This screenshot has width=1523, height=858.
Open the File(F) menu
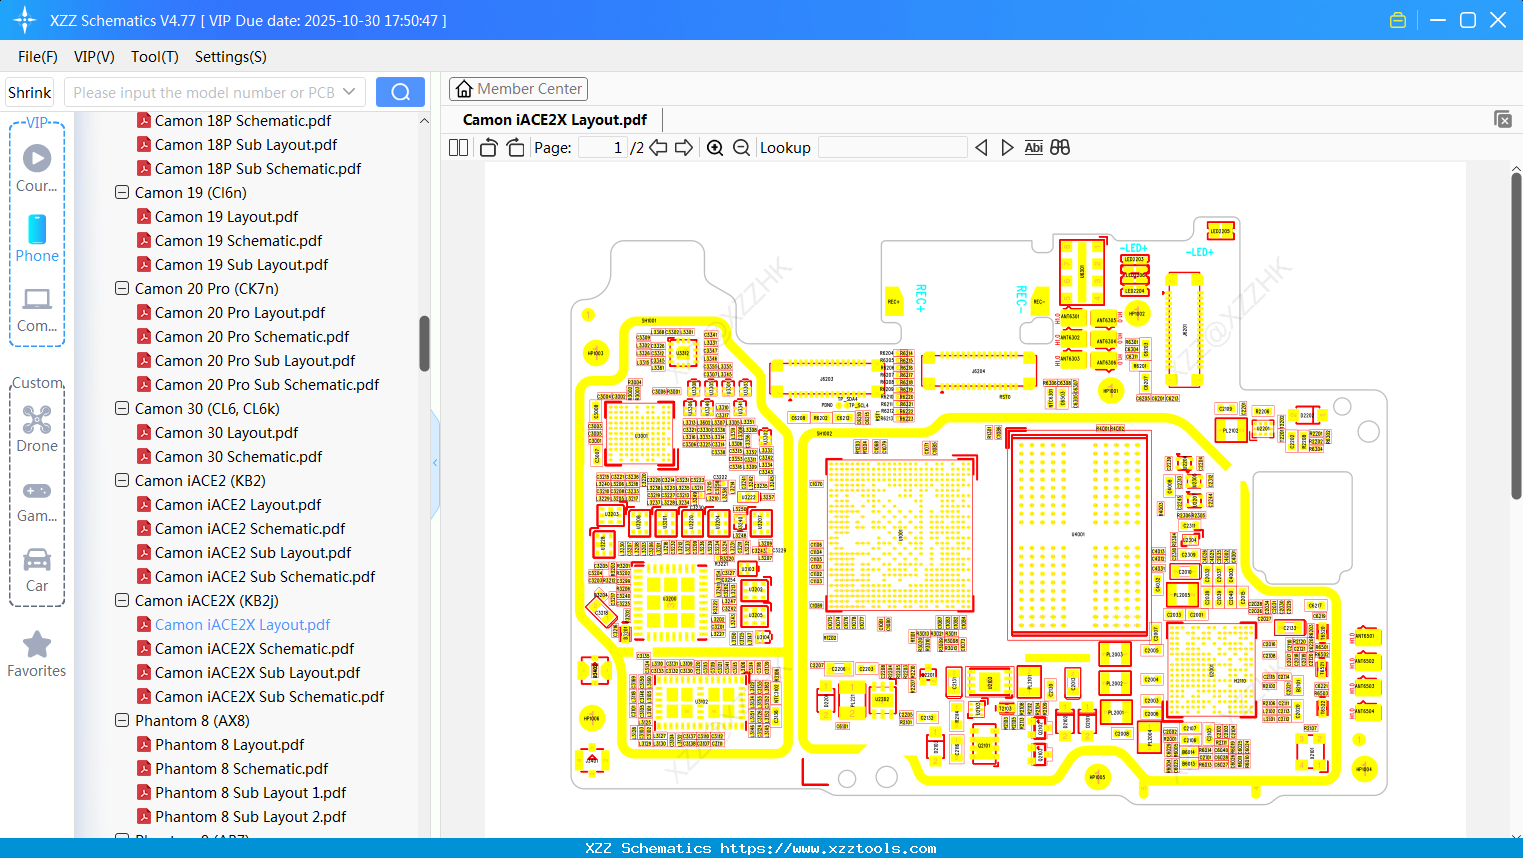pos(38,57)
